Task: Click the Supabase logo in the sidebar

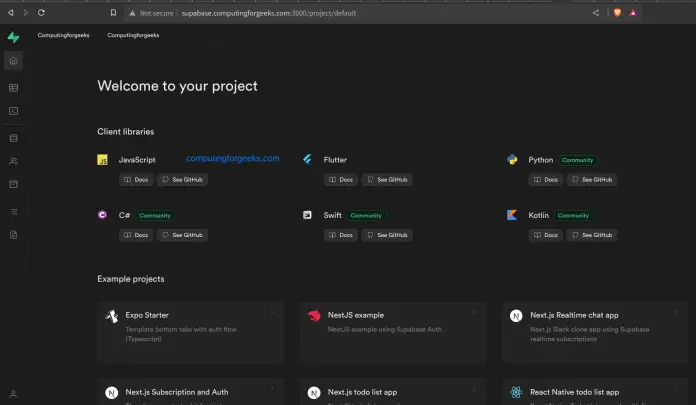Action: 13,37
